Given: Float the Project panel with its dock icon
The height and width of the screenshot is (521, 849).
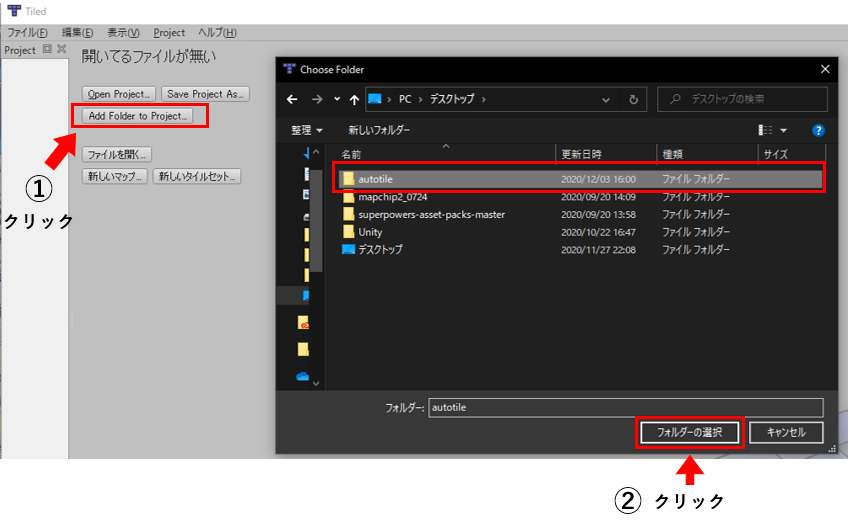Looking at the screenshot, I should (x=47, y=49).
